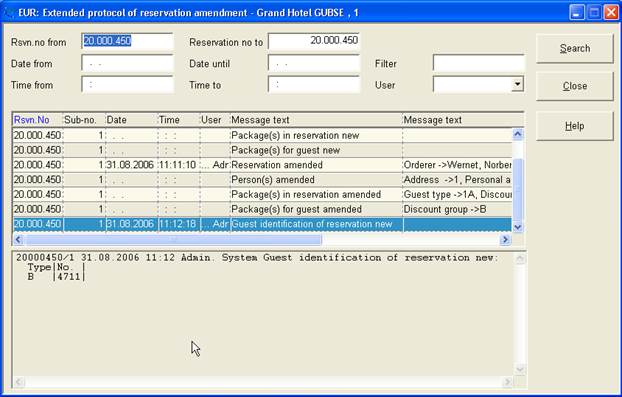
Task: Click the table's horizontal scrollbar thumb
Action: 174,239
